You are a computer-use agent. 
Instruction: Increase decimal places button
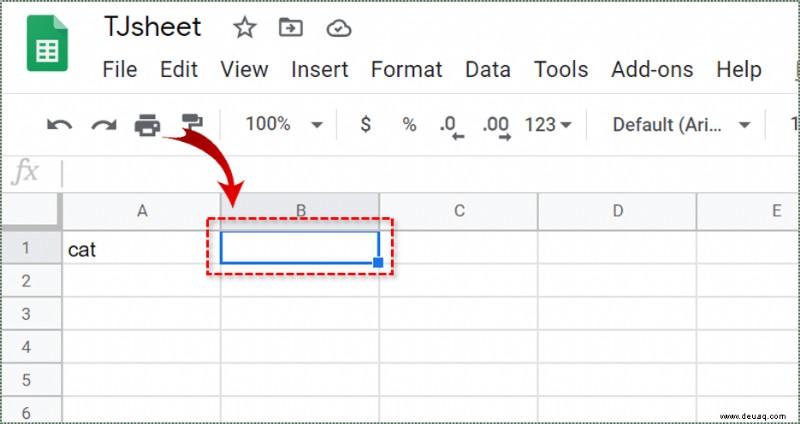(x=496, y=128)
